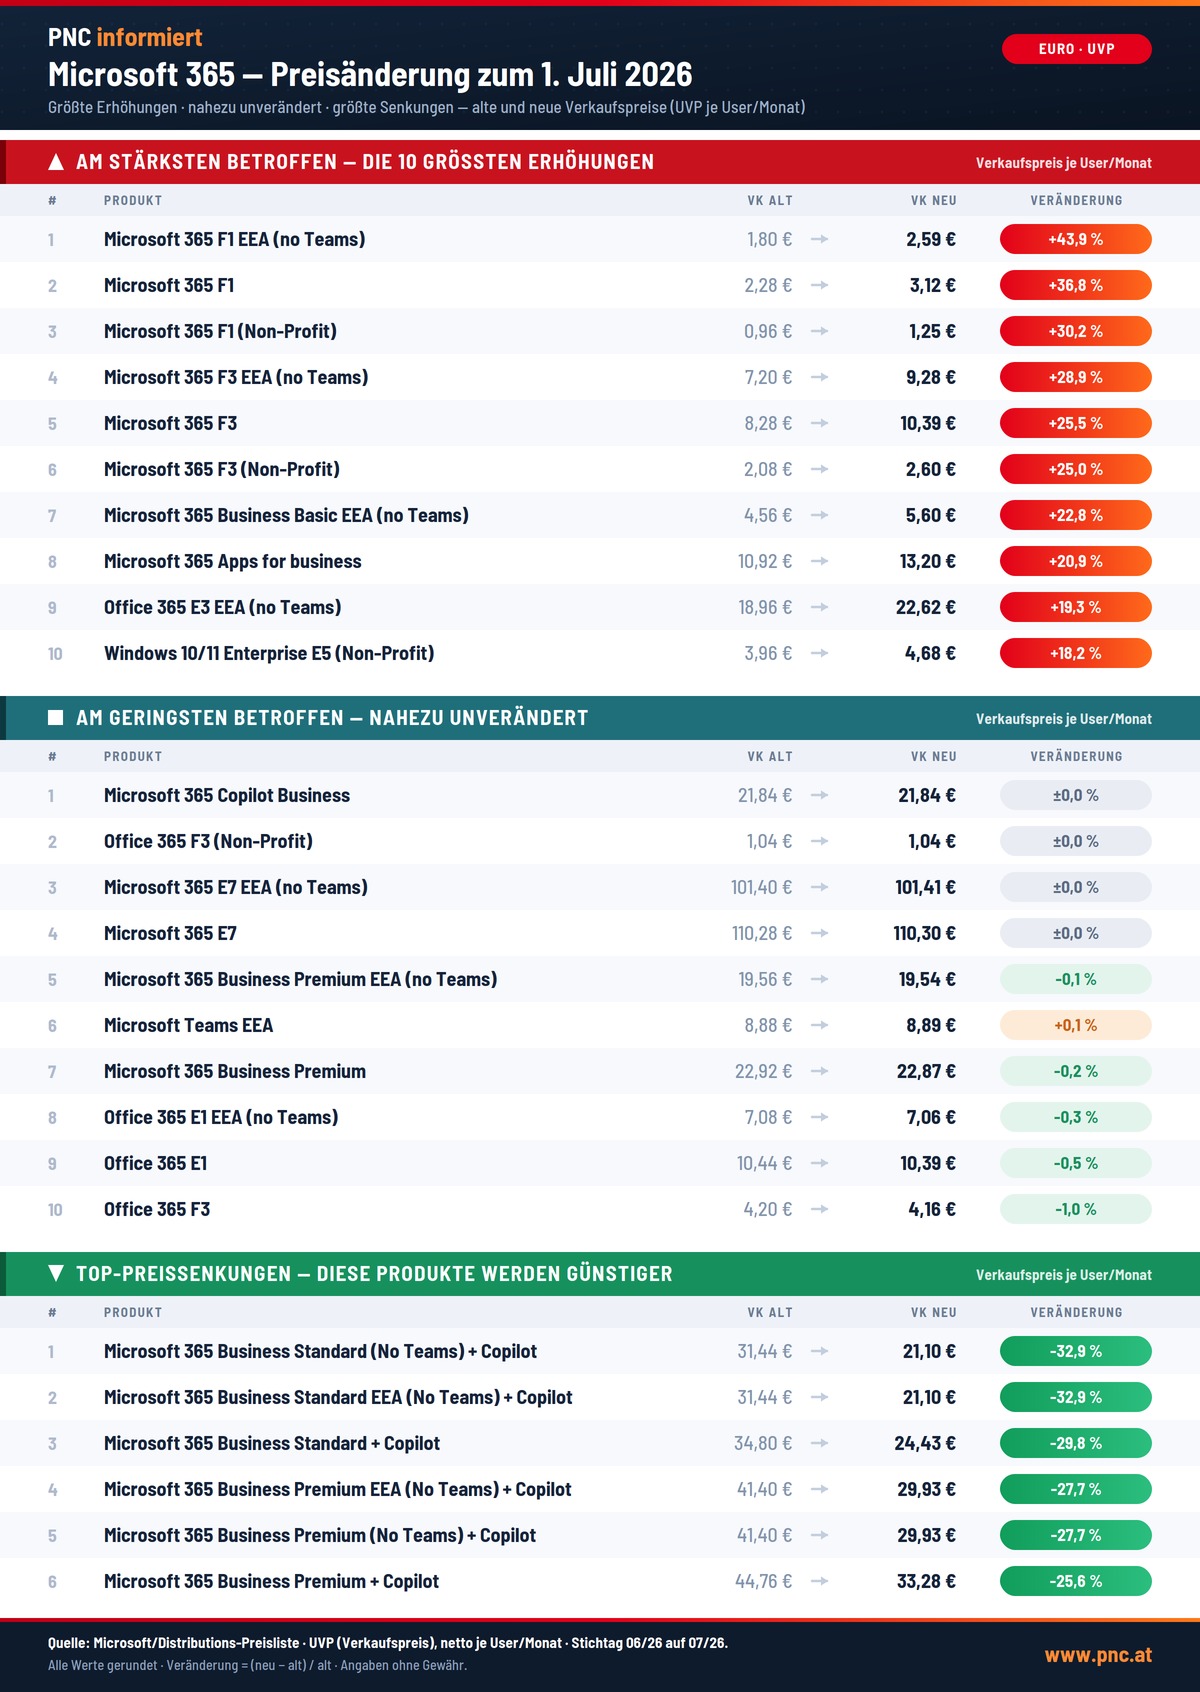Select Microsoft 365 Business Premium (No Teams) + Copilot
Image resolution: width=1200 pixels, height=1692 pixels.
pyautogui.click(x=320, y=1535)
